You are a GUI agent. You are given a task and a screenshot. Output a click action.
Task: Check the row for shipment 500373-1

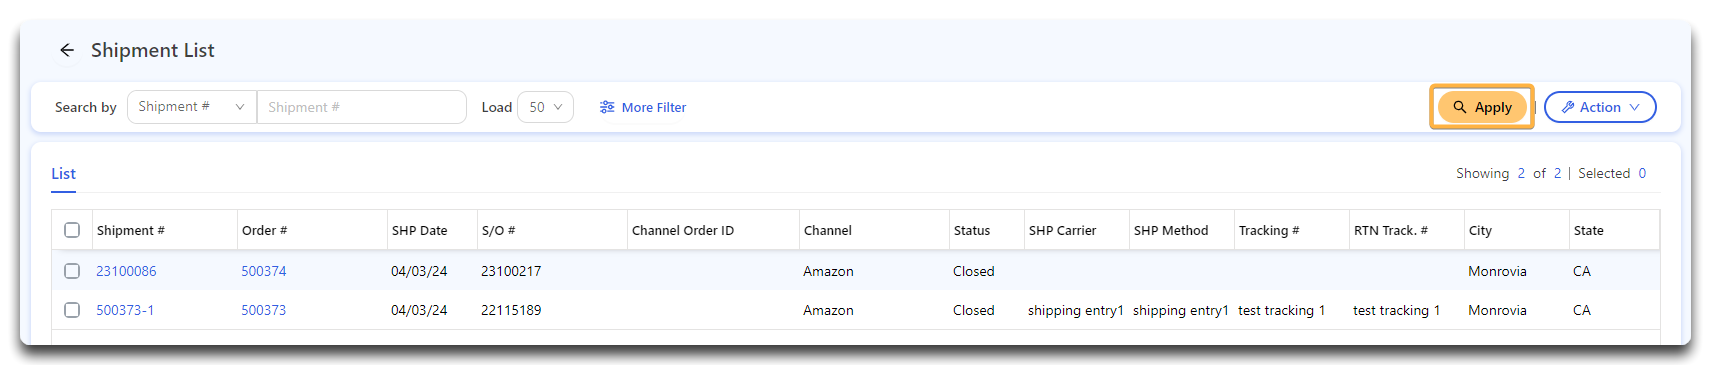(x=72, y=310)
